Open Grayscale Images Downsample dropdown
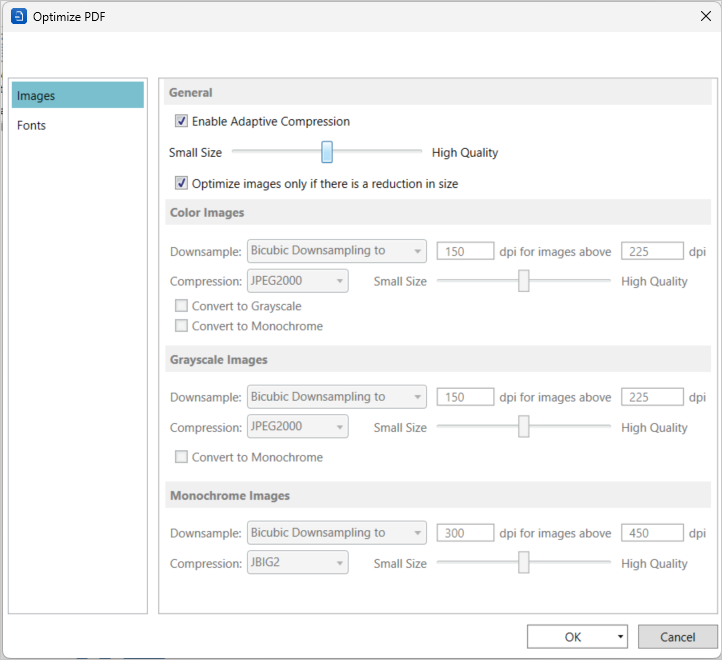722x660 pixels. coord(337,397)
